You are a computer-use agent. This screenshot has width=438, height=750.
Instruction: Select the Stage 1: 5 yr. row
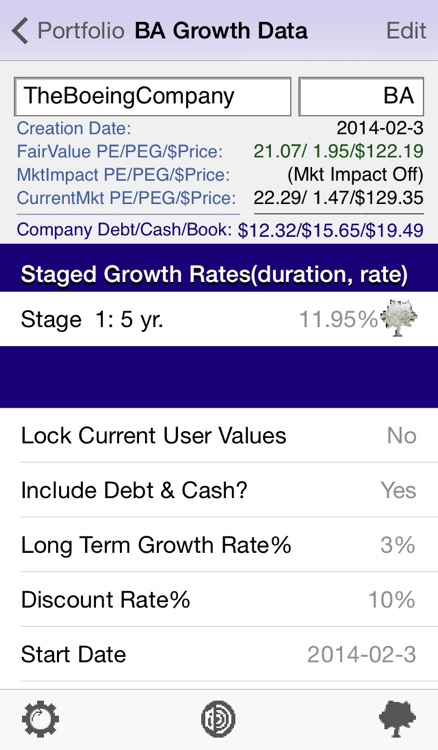pyautogui.click(x=219, y=319)
